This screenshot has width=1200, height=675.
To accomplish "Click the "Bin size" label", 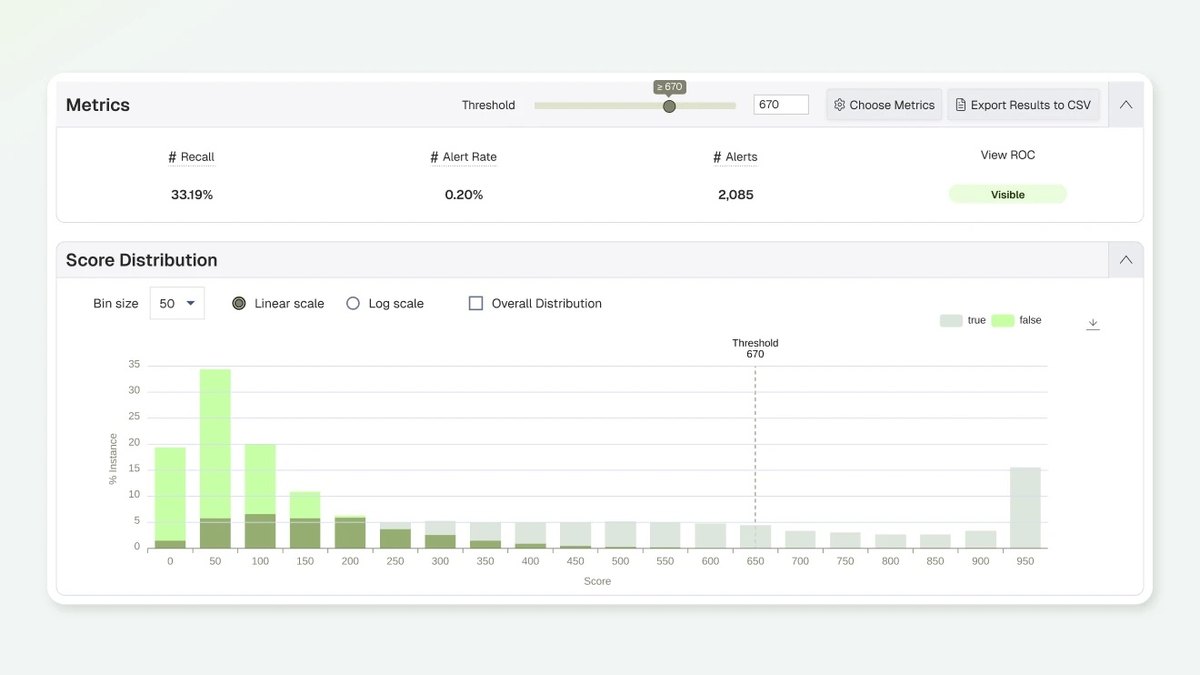I will [116, 303].
